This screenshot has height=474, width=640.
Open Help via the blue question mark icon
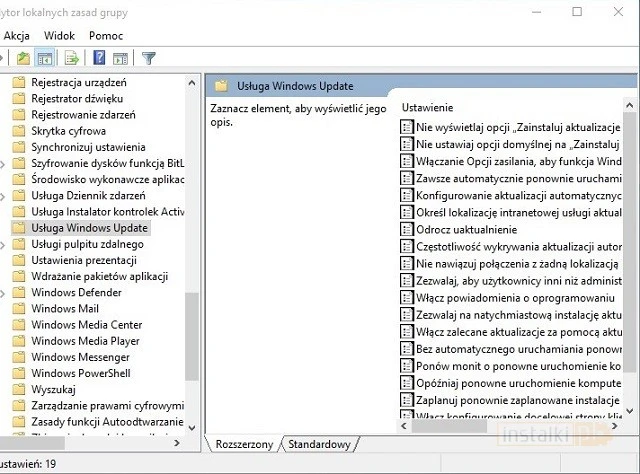[100, 58]
